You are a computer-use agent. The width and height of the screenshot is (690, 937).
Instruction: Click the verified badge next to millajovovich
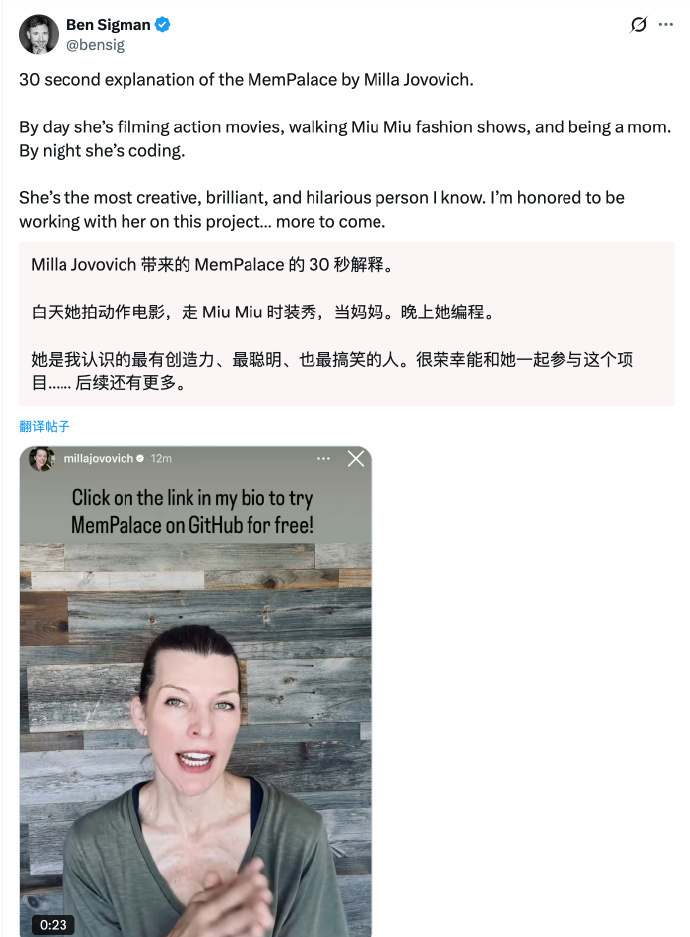click(140, 458)
